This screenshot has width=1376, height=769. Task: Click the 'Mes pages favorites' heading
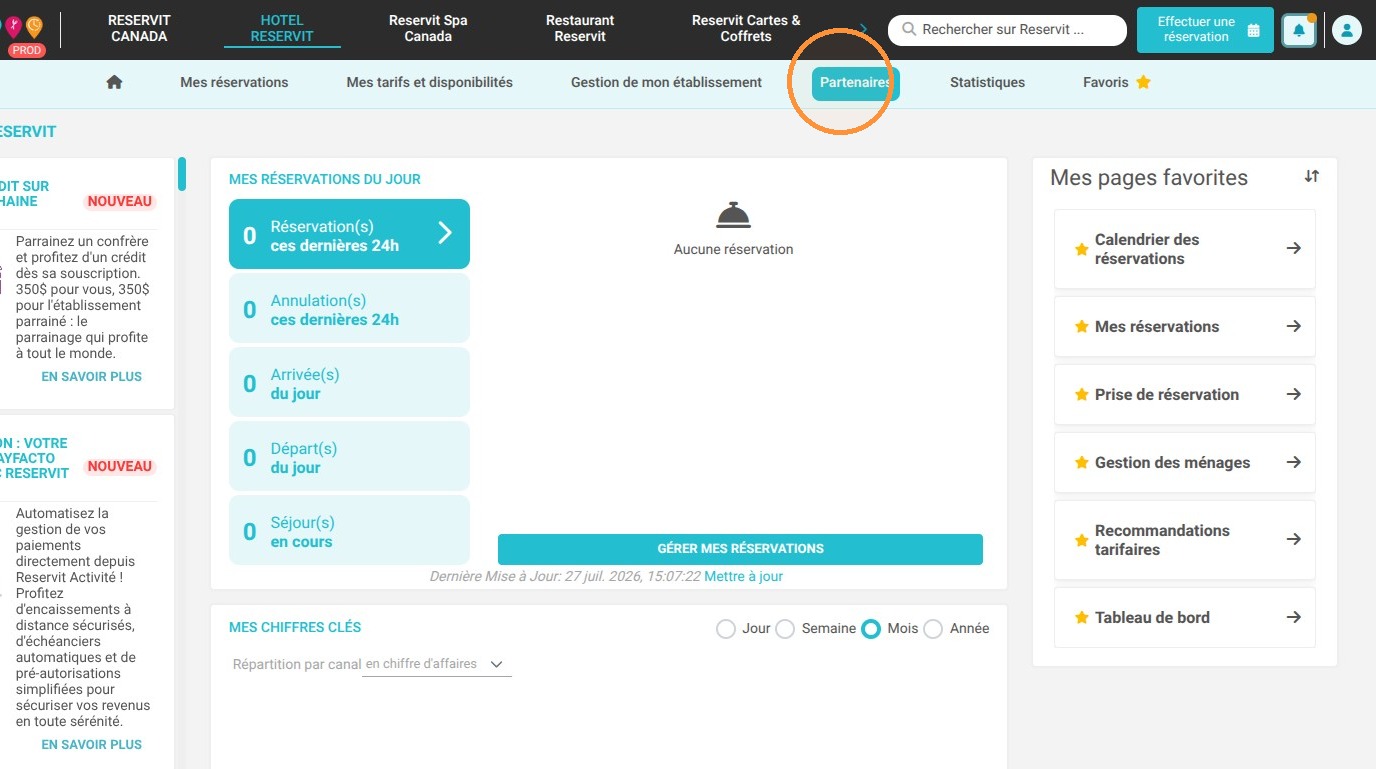tap(1149, 178)
